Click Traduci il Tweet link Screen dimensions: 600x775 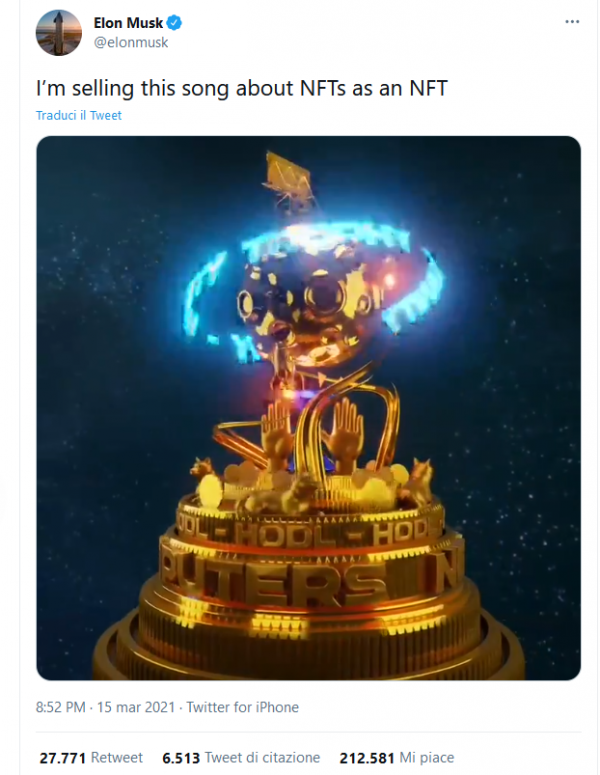(x=79, y=115)
